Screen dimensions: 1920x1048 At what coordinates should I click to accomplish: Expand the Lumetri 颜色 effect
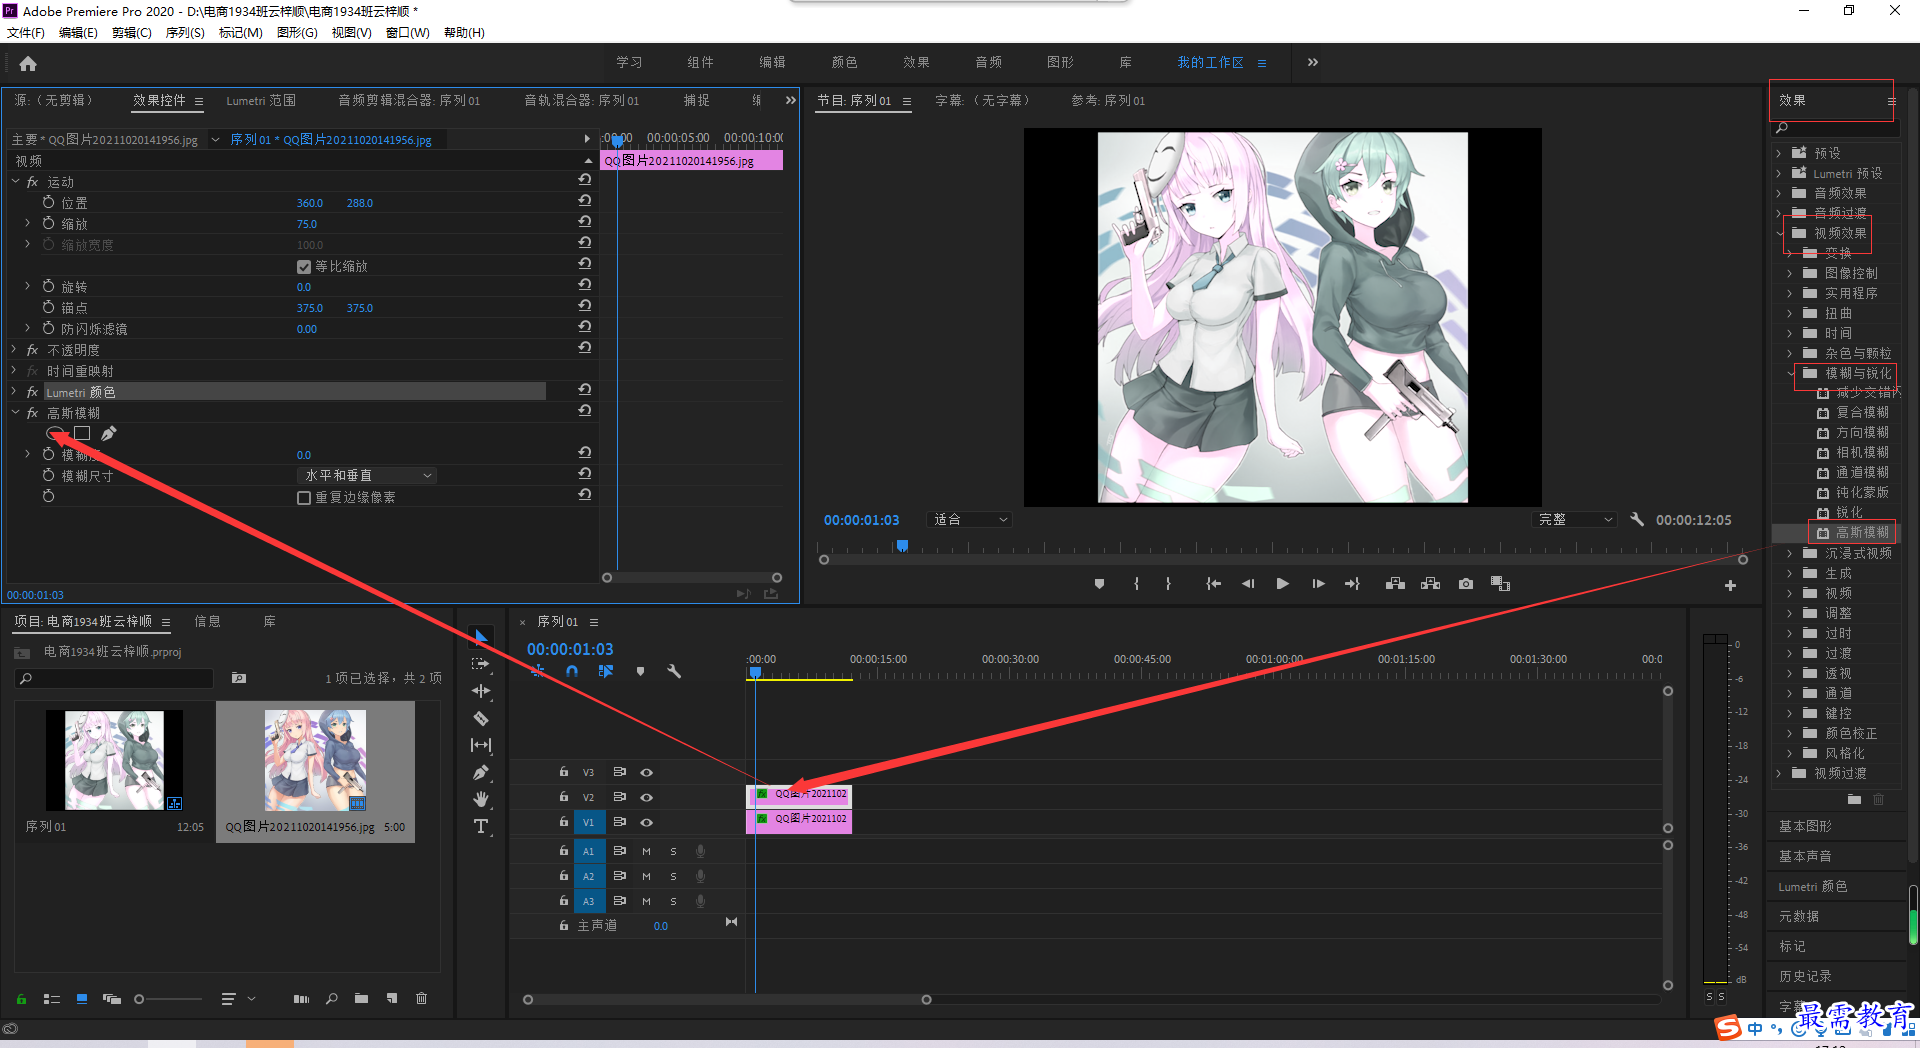click(x=15, y=392)
